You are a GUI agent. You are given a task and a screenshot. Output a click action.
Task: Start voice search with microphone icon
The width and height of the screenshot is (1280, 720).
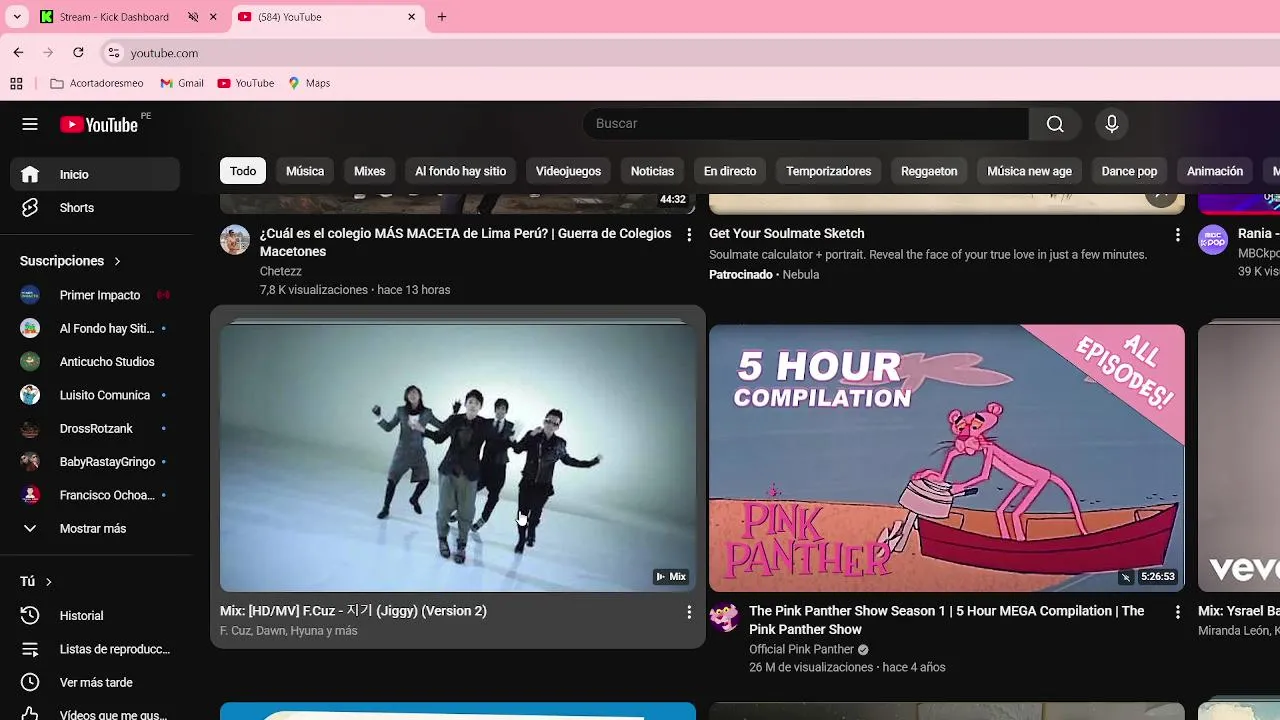pyautogui.click(x=1111, y=124)
